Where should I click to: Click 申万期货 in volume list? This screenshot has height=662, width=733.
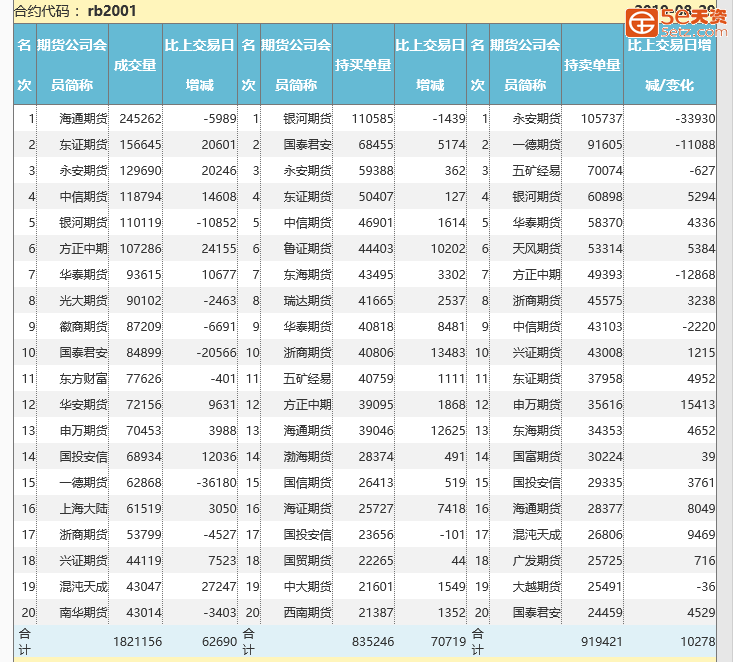coord(83,431)
